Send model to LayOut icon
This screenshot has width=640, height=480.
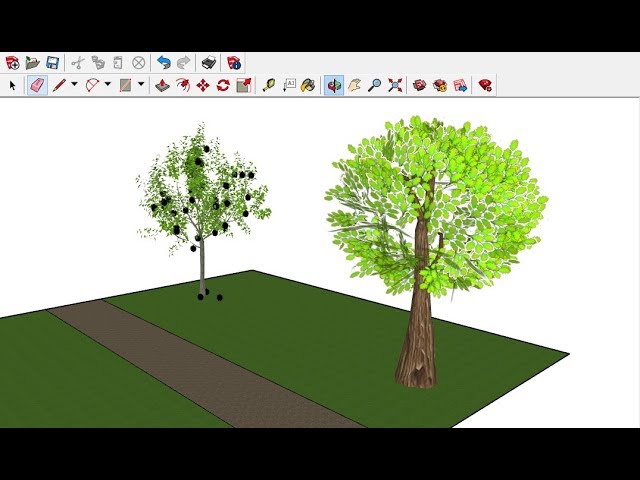[460, 85]
